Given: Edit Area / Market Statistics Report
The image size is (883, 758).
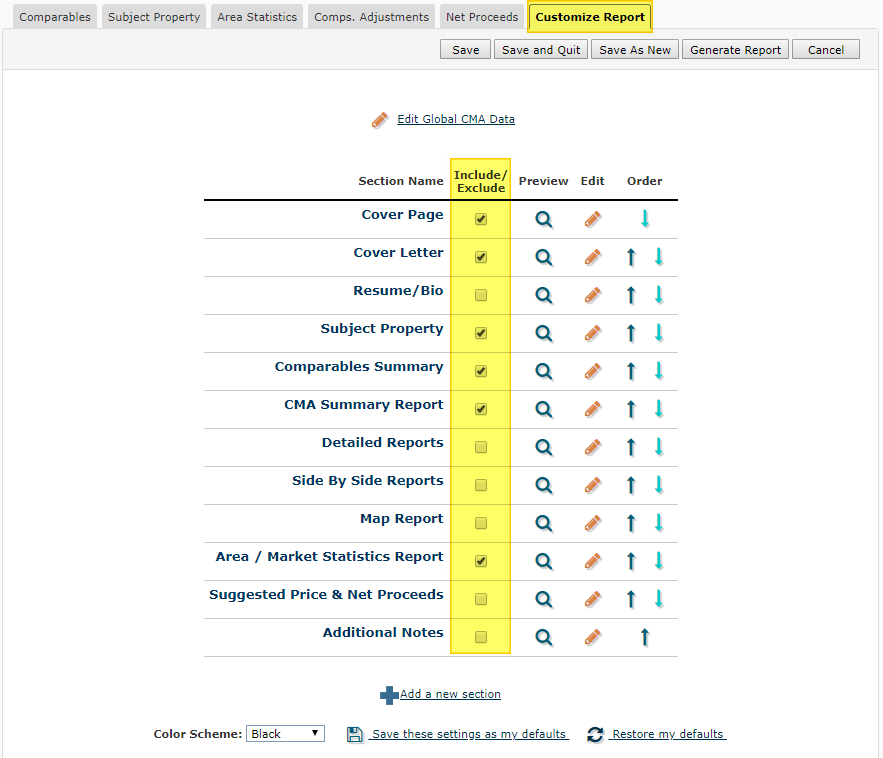Looking at the screenshot, I should pyautogui.click(x=592, y=561).
